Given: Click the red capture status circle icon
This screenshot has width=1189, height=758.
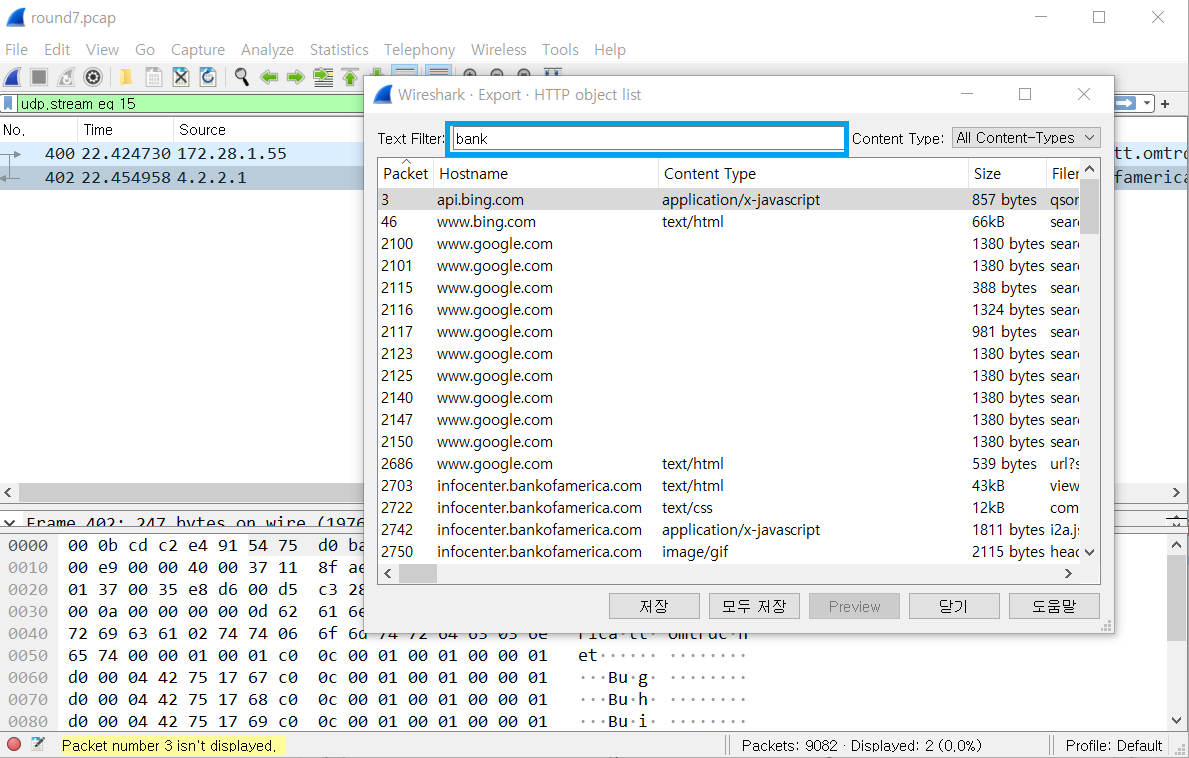Looking at the screenshot, I should (14, 744).
